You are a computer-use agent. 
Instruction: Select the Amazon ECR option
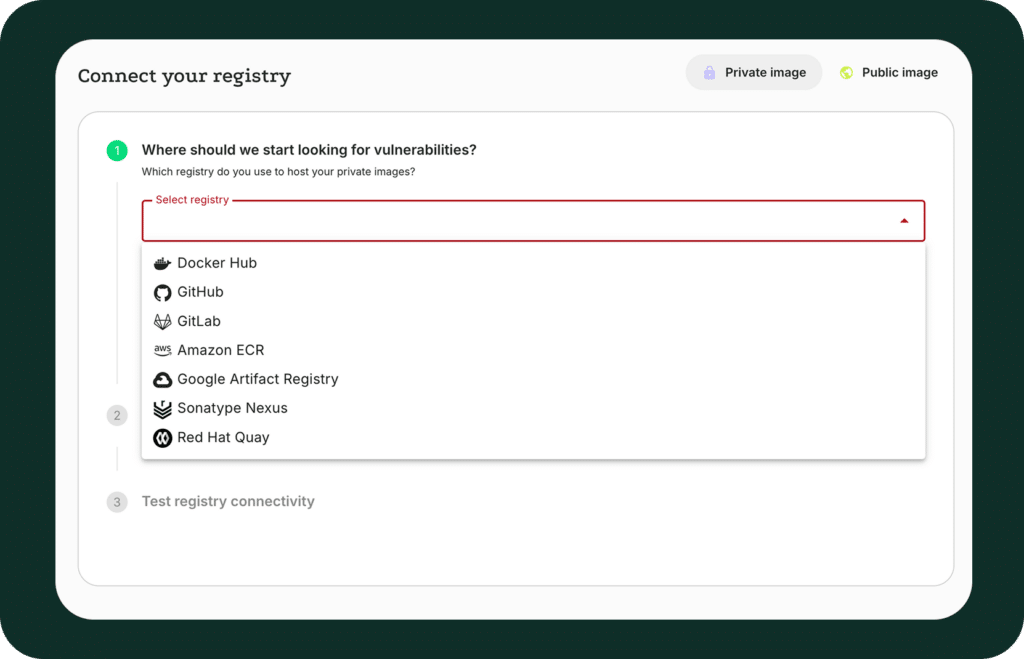[533, 350]
